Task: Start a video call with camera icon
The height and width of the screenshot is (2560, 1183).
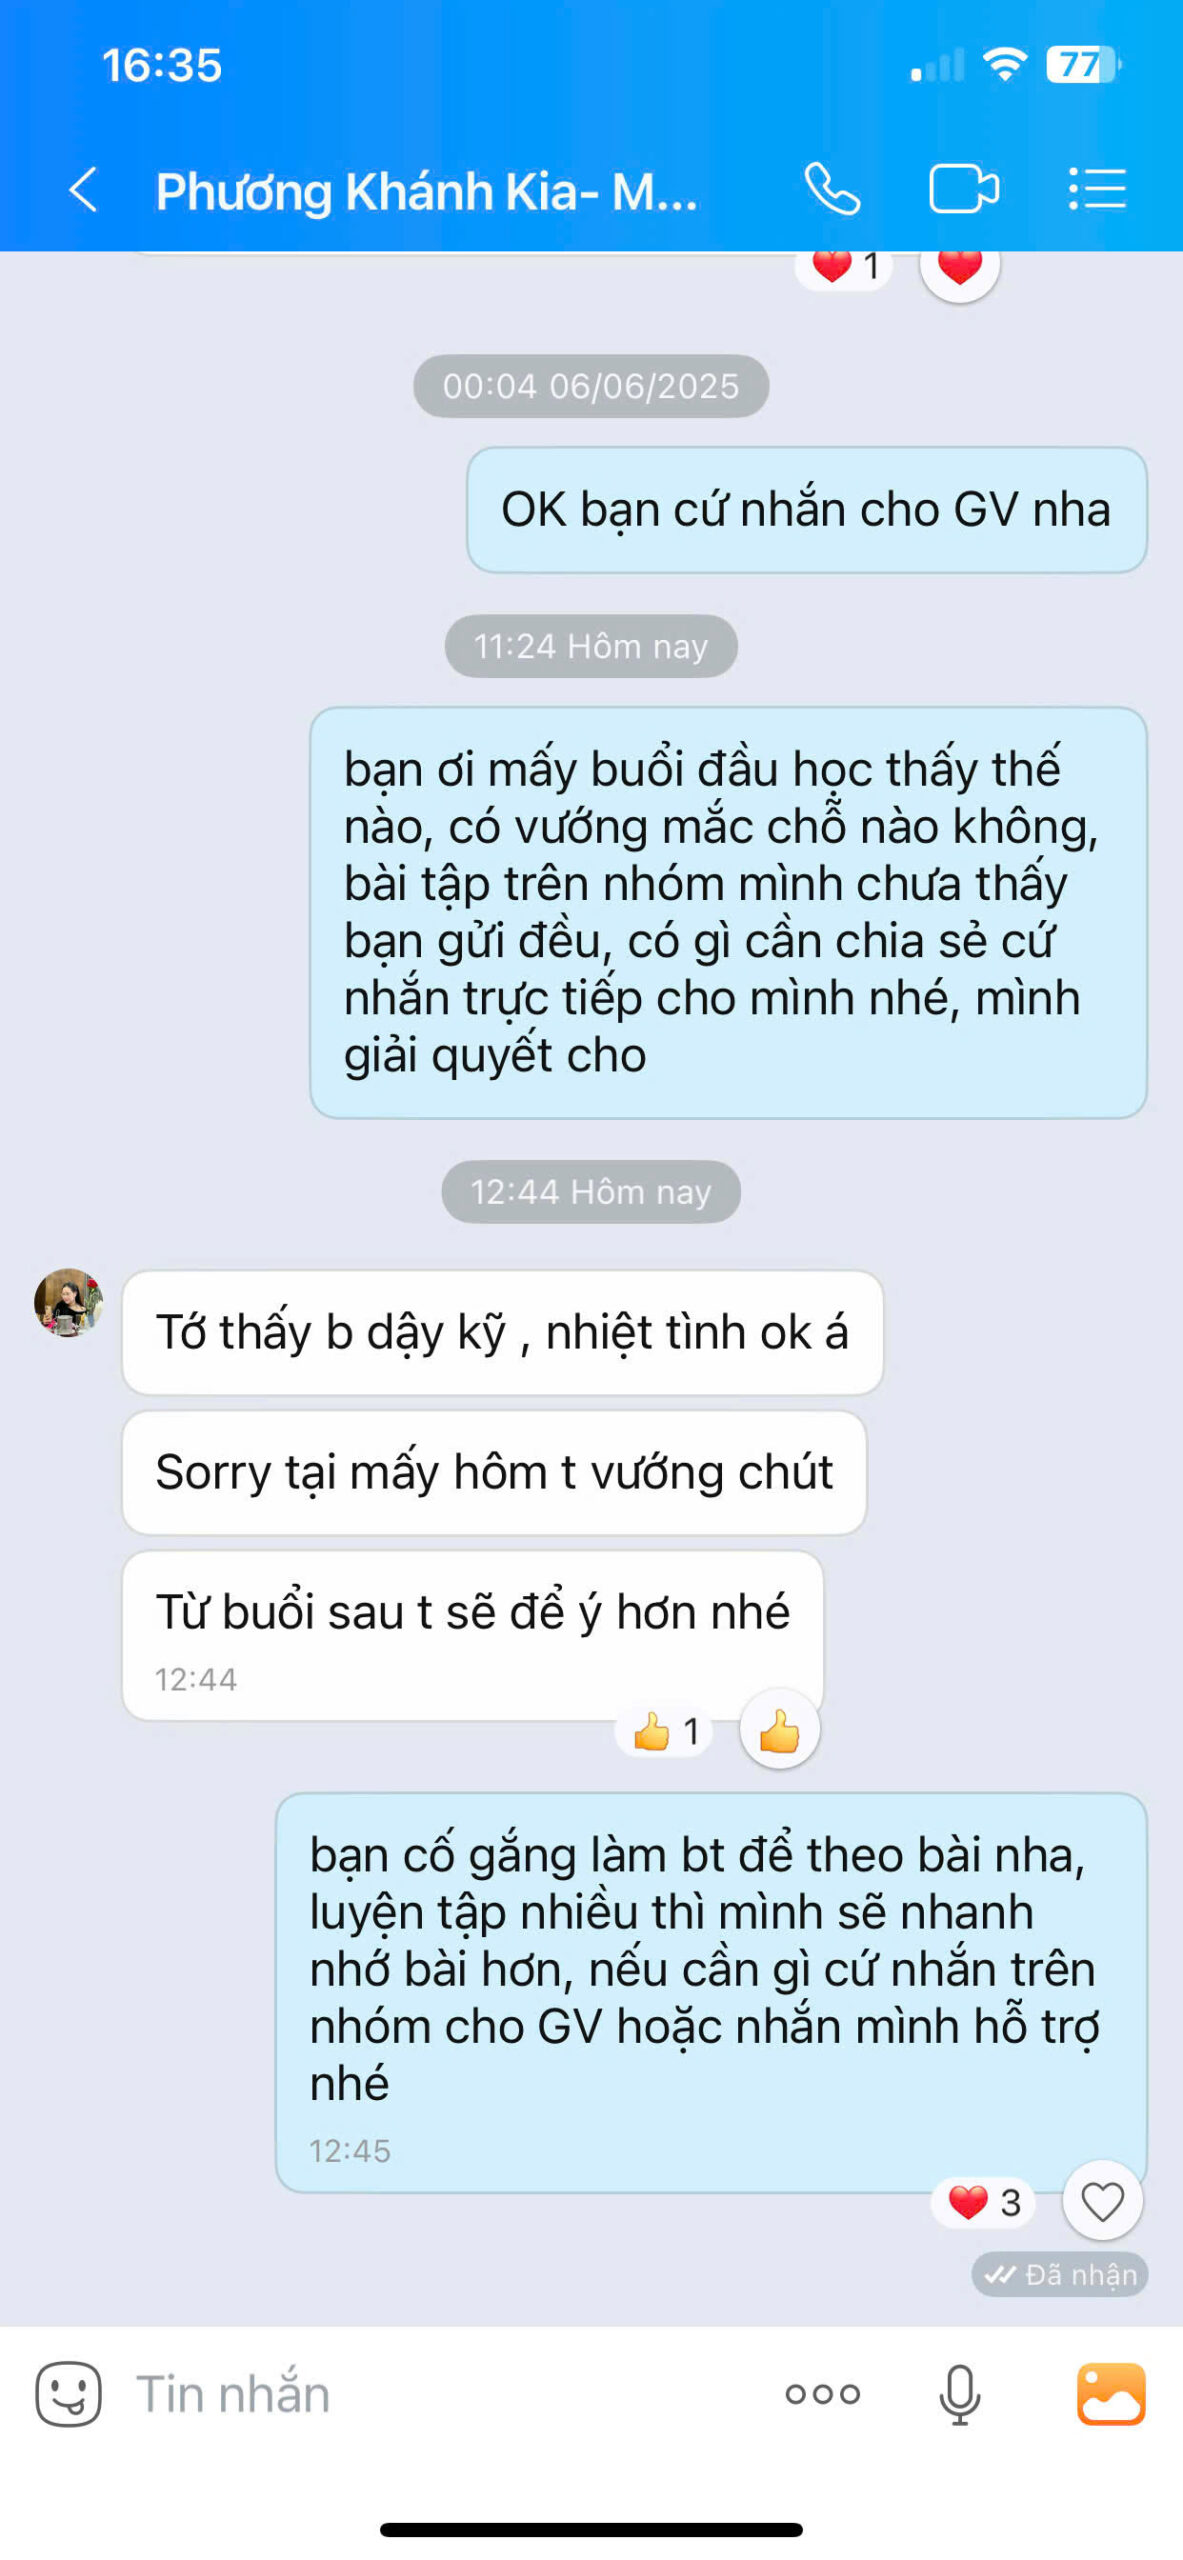Action: coord(964,189)
